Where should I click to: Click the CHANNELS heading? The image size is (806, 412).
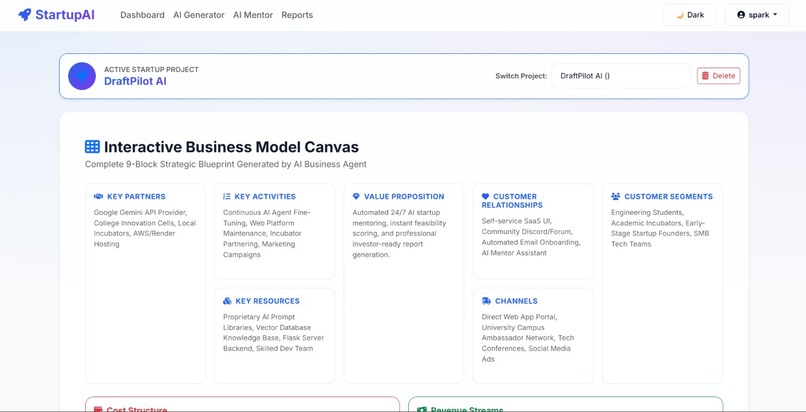pyautogui.click(x=516, y=301)
